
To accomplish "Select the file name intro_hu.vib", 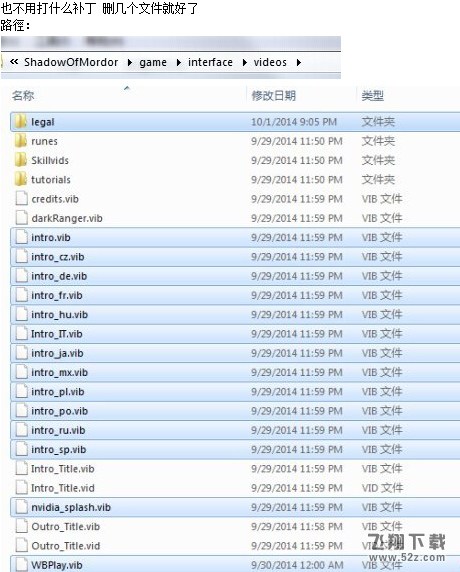I will [x=59, y=314].
